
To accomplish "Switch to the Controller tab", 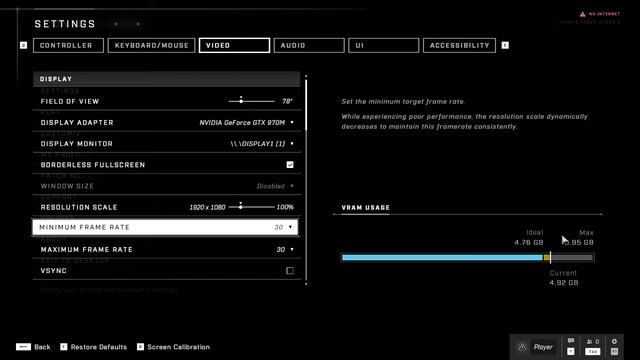I will click(x=68, y=45).
